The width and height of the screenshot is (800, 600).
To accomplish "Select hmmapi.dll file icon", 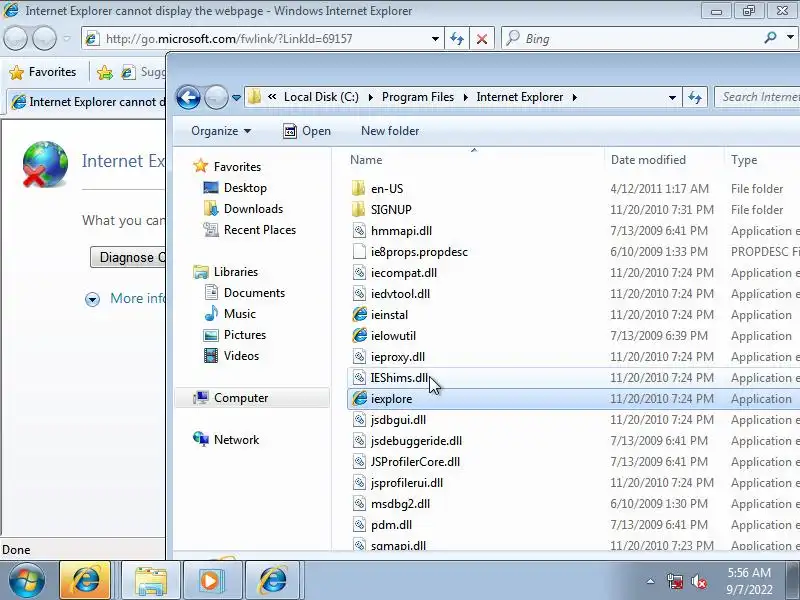I will (x=359, y=231).
